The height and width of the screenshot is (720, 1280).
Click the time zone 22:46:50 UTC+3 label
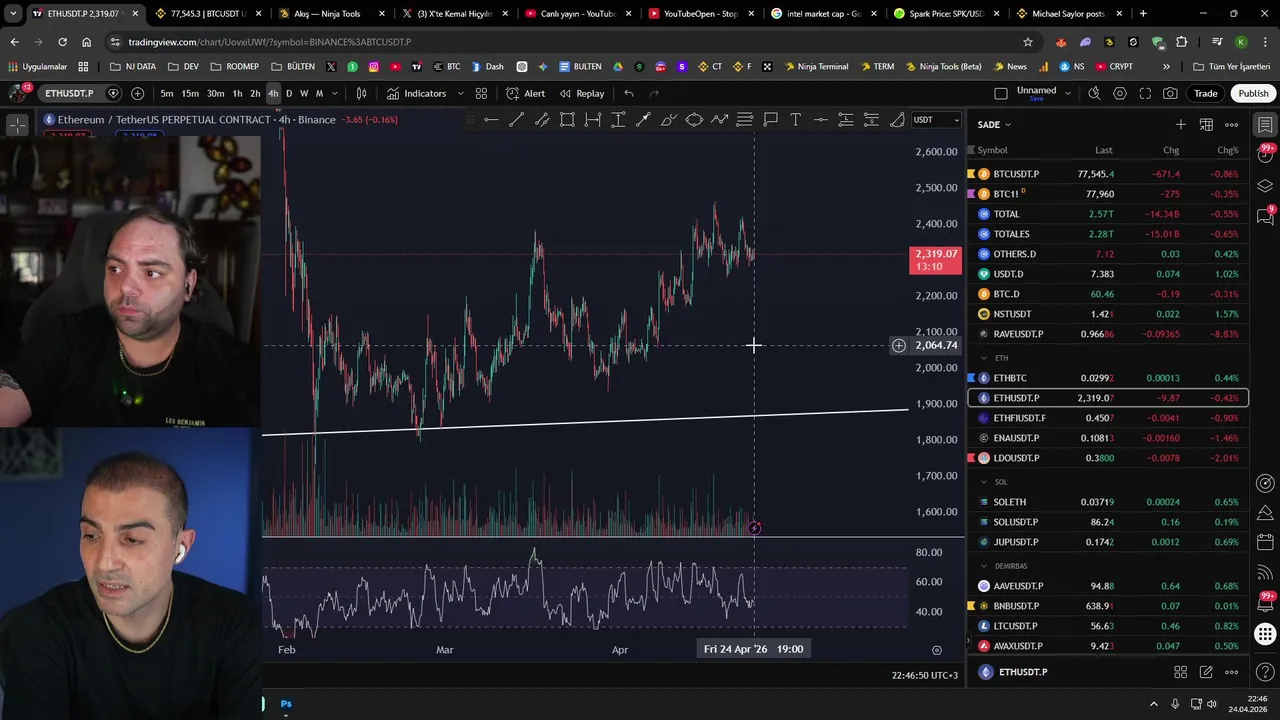925,675
